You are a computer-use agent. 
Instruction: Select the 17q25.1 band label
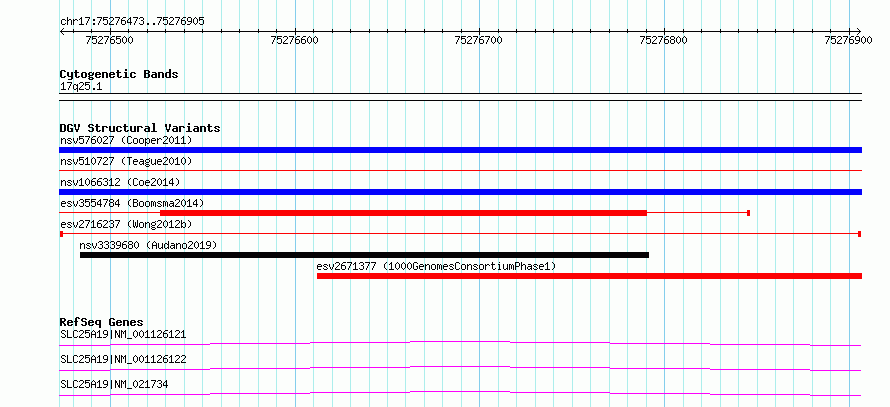point(81,87)
